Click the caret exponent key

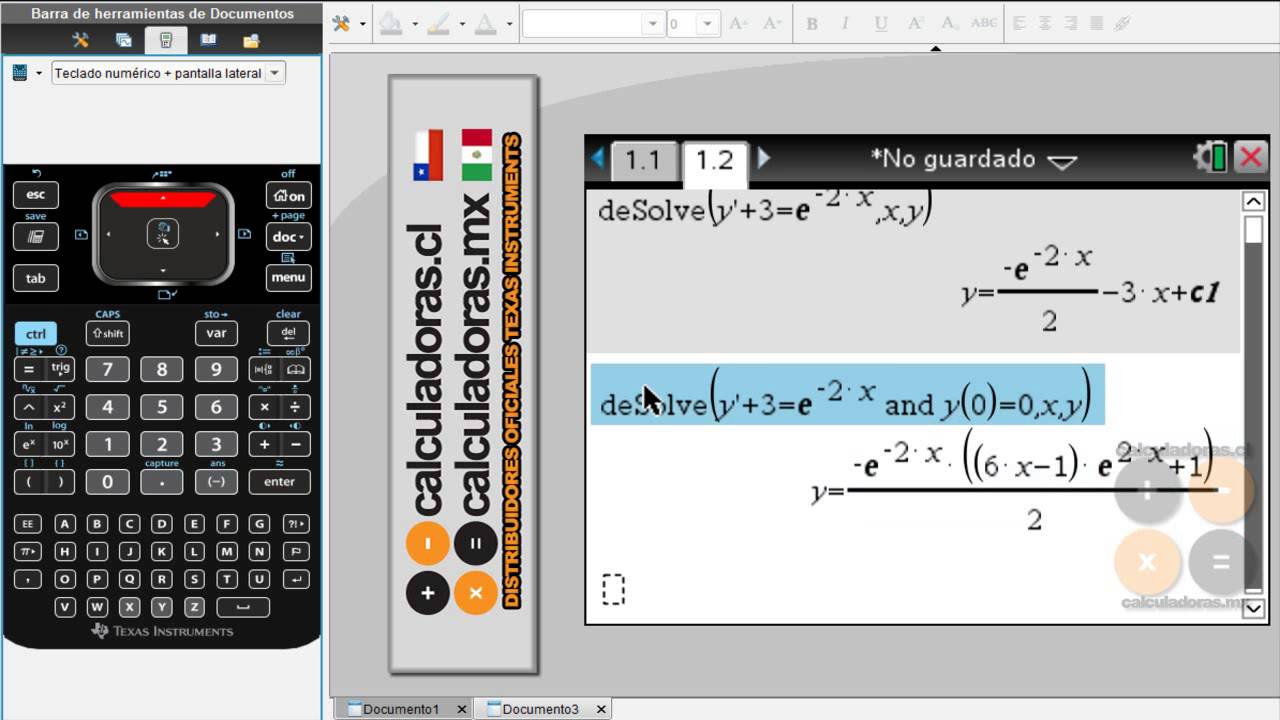coord(29,407)
